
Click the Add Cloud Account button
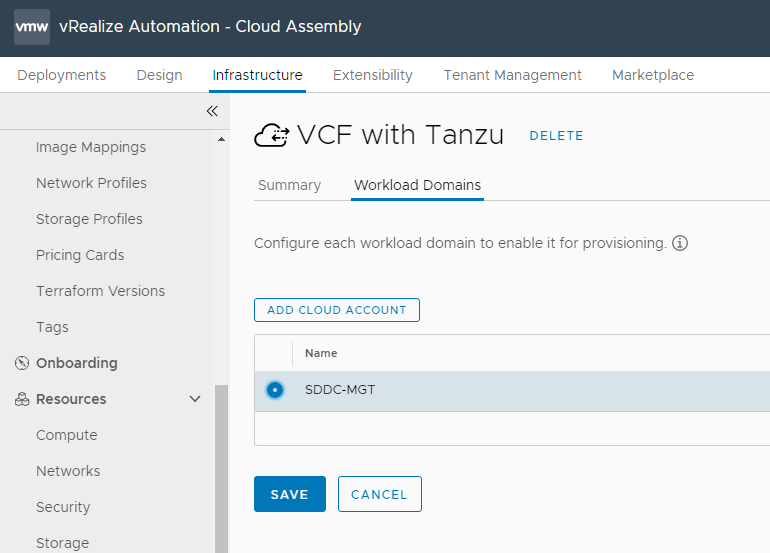pos(337,310)
